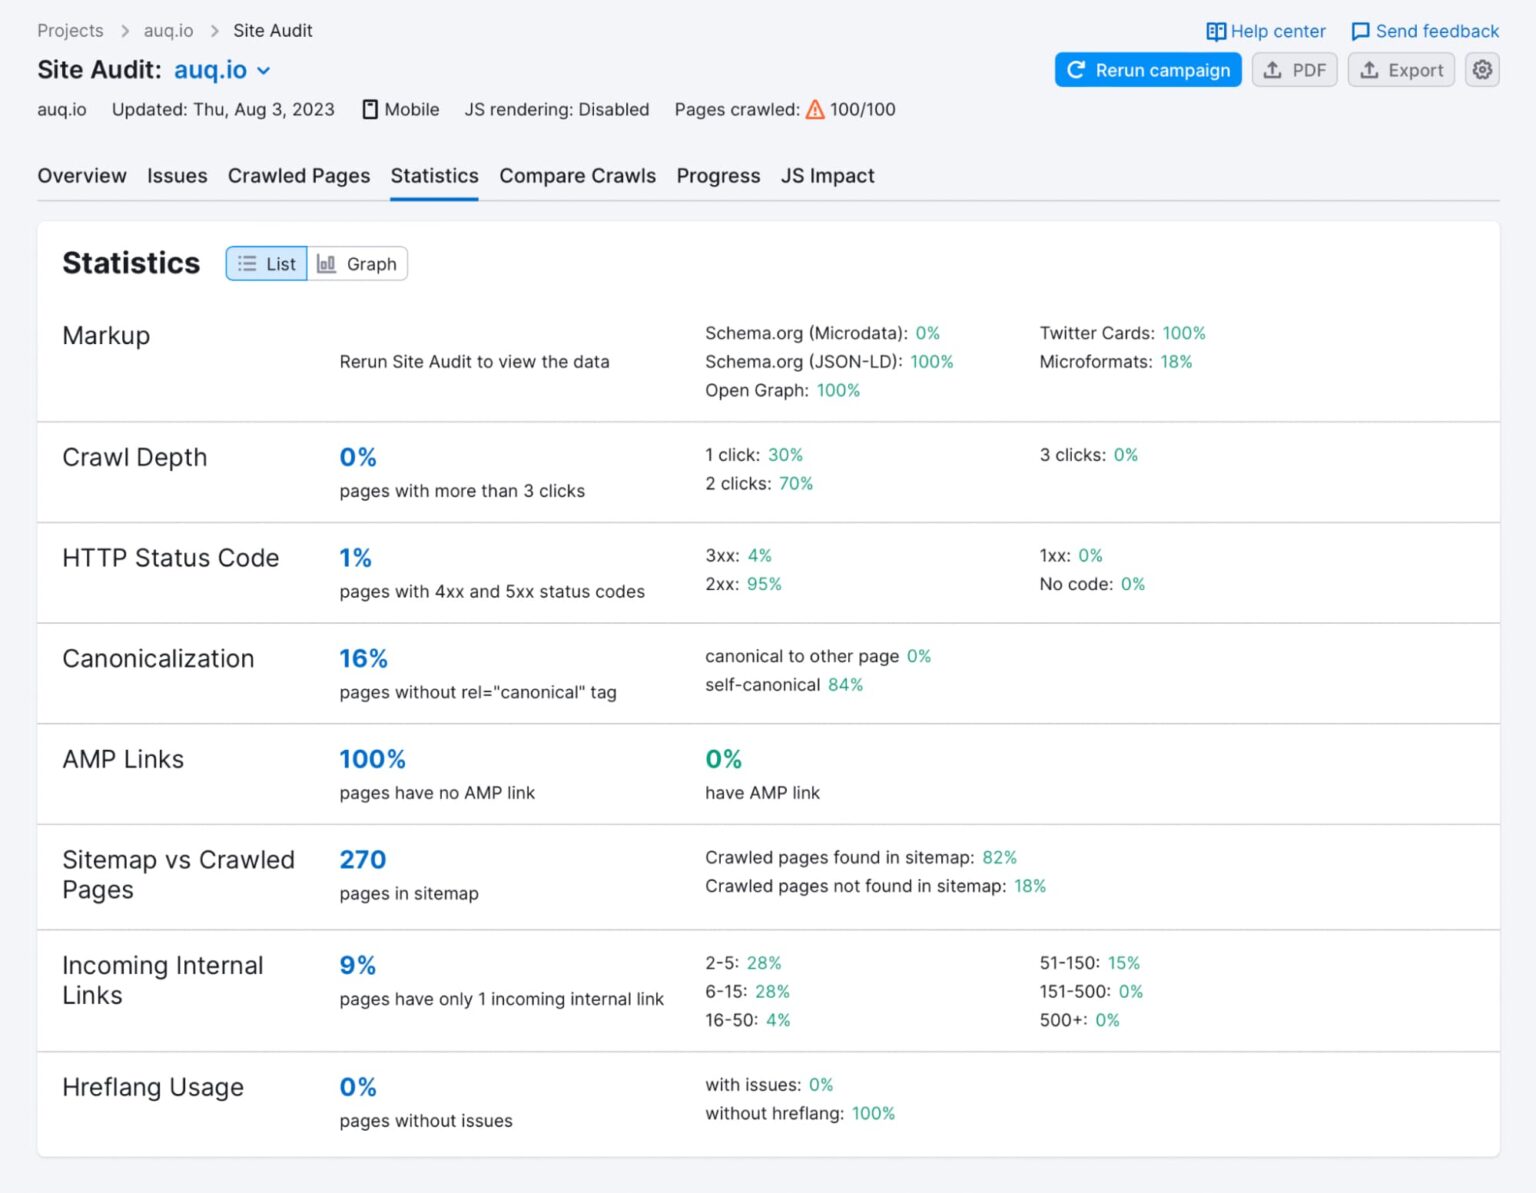Image resolution: width=1536 pixels, height=1193 pixels.
Task: Switch statistics to List view
Action: pos(266,264)
